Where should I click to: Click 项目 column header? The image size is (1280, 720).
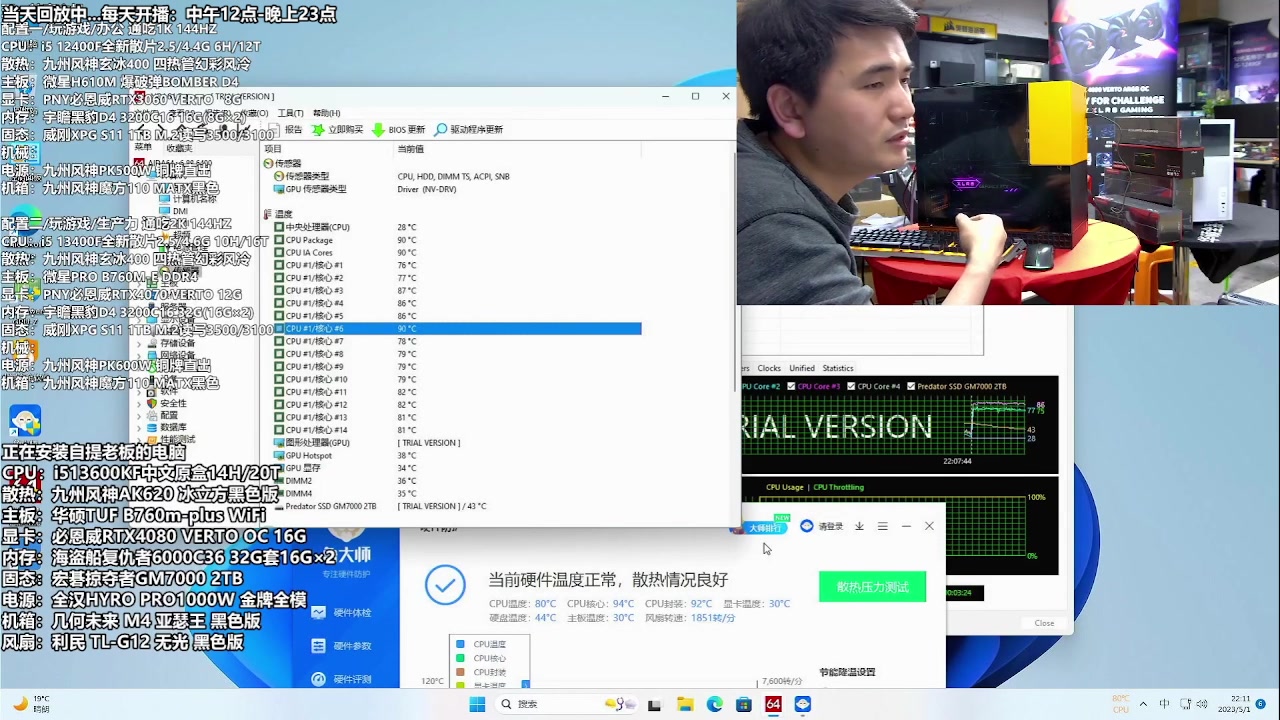[329, 149]
